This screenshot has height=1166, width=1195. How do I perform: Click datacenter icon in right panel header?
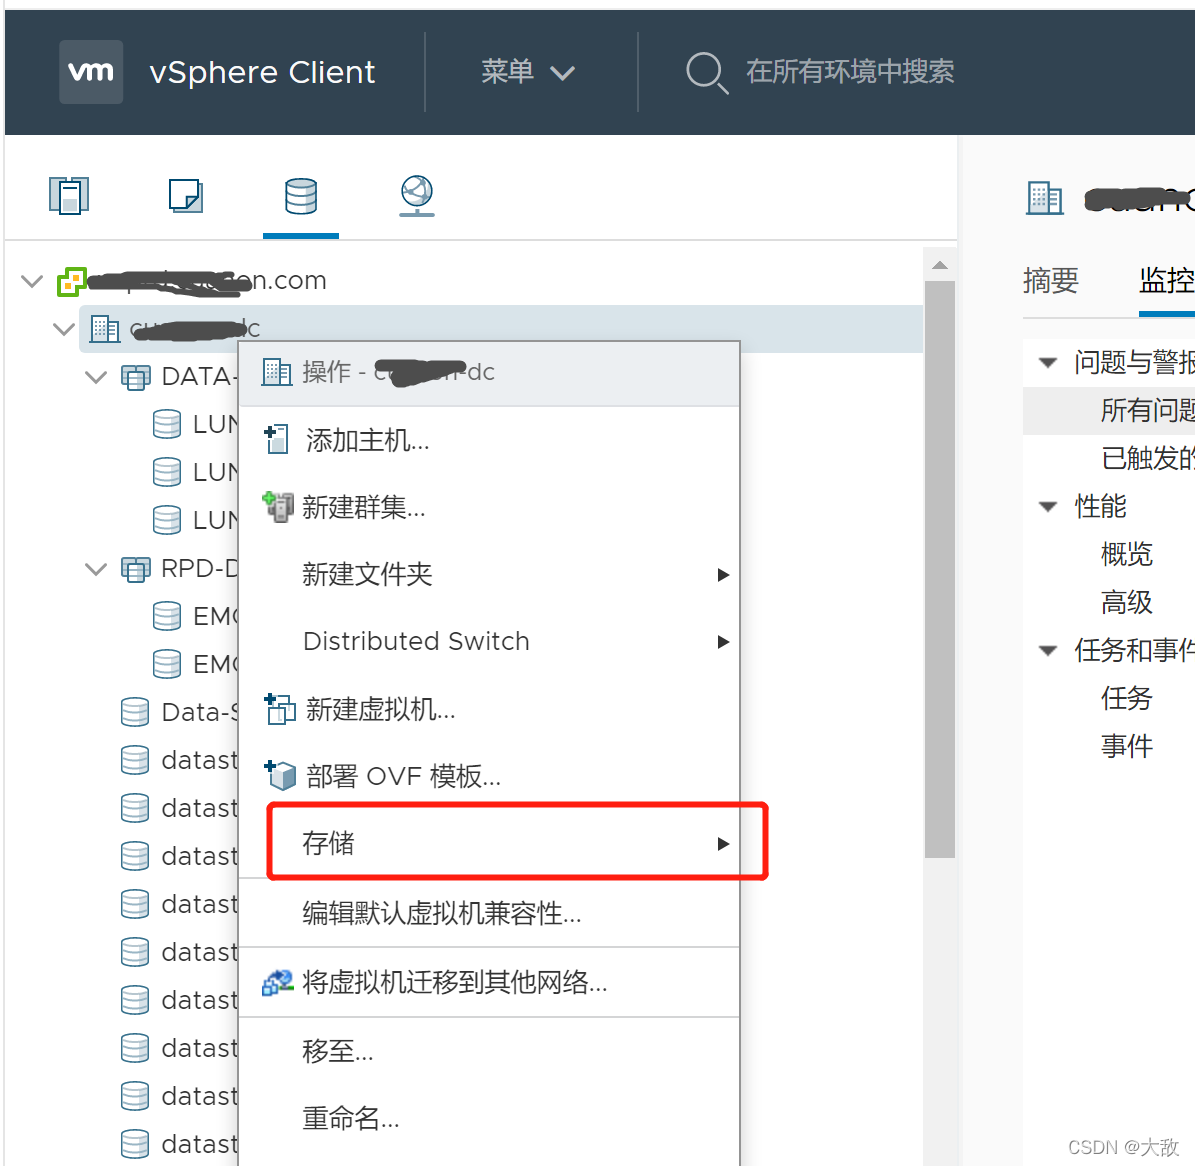(1044, 198)
